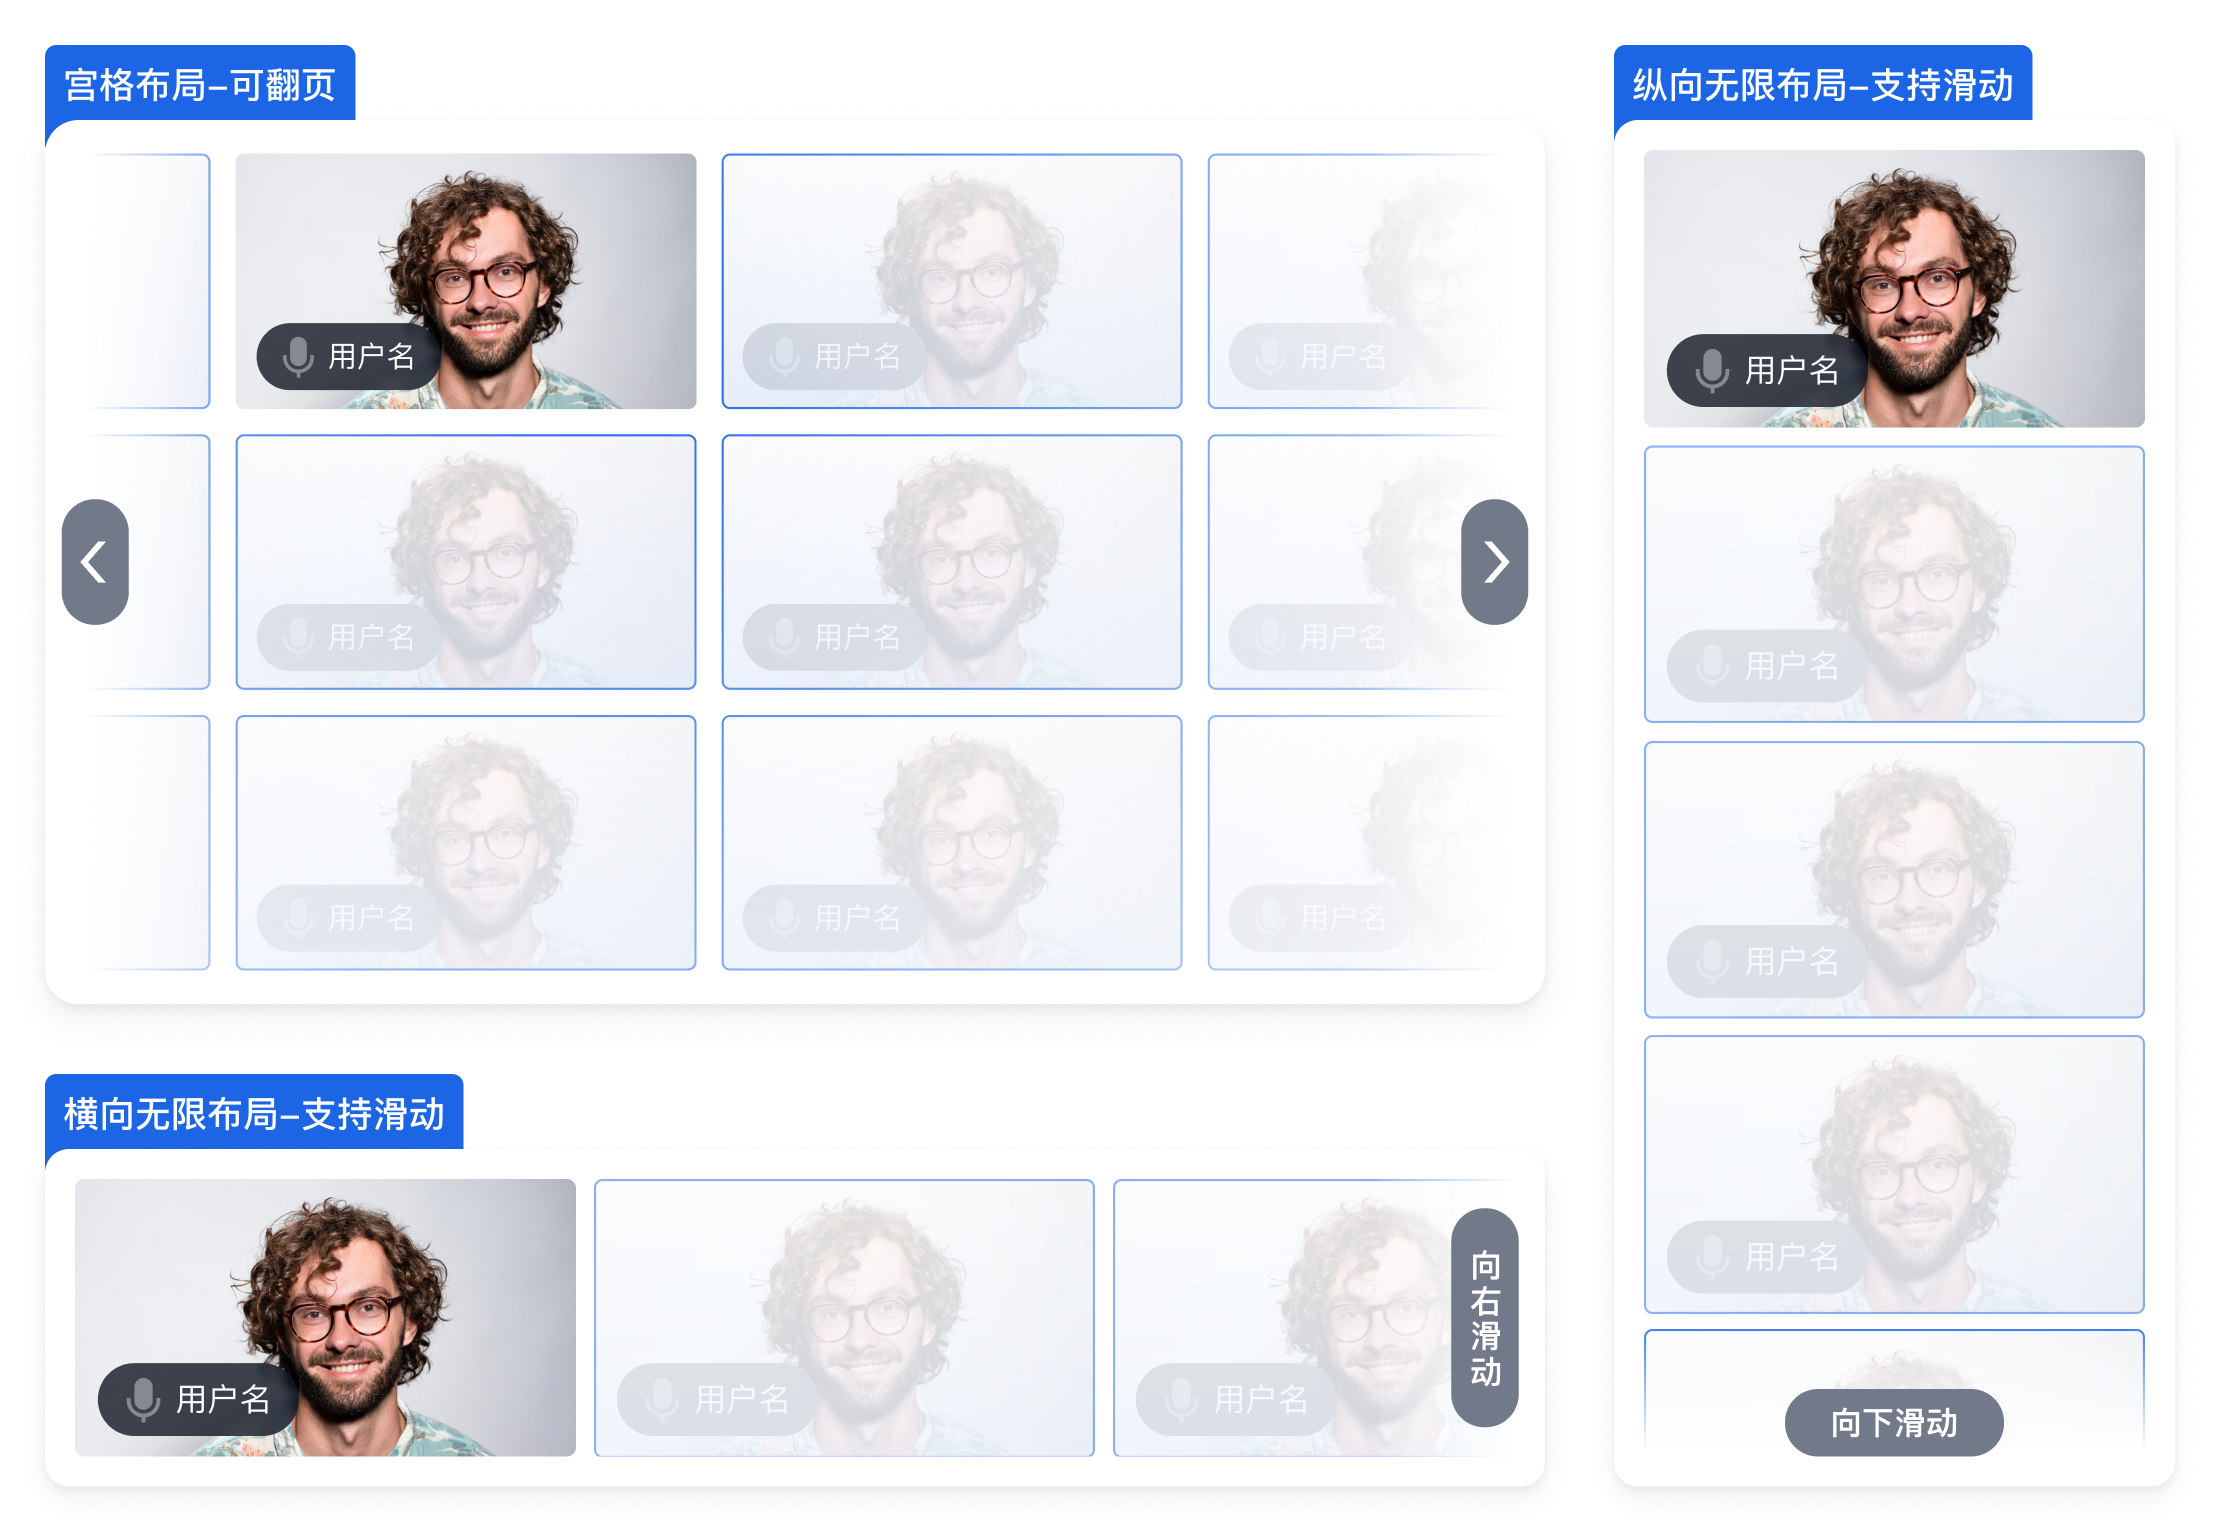The height and width of the screenshot is (1532, 2220).
Task: Click the 向下滑动 button
Action: tap(1893, 1422)
